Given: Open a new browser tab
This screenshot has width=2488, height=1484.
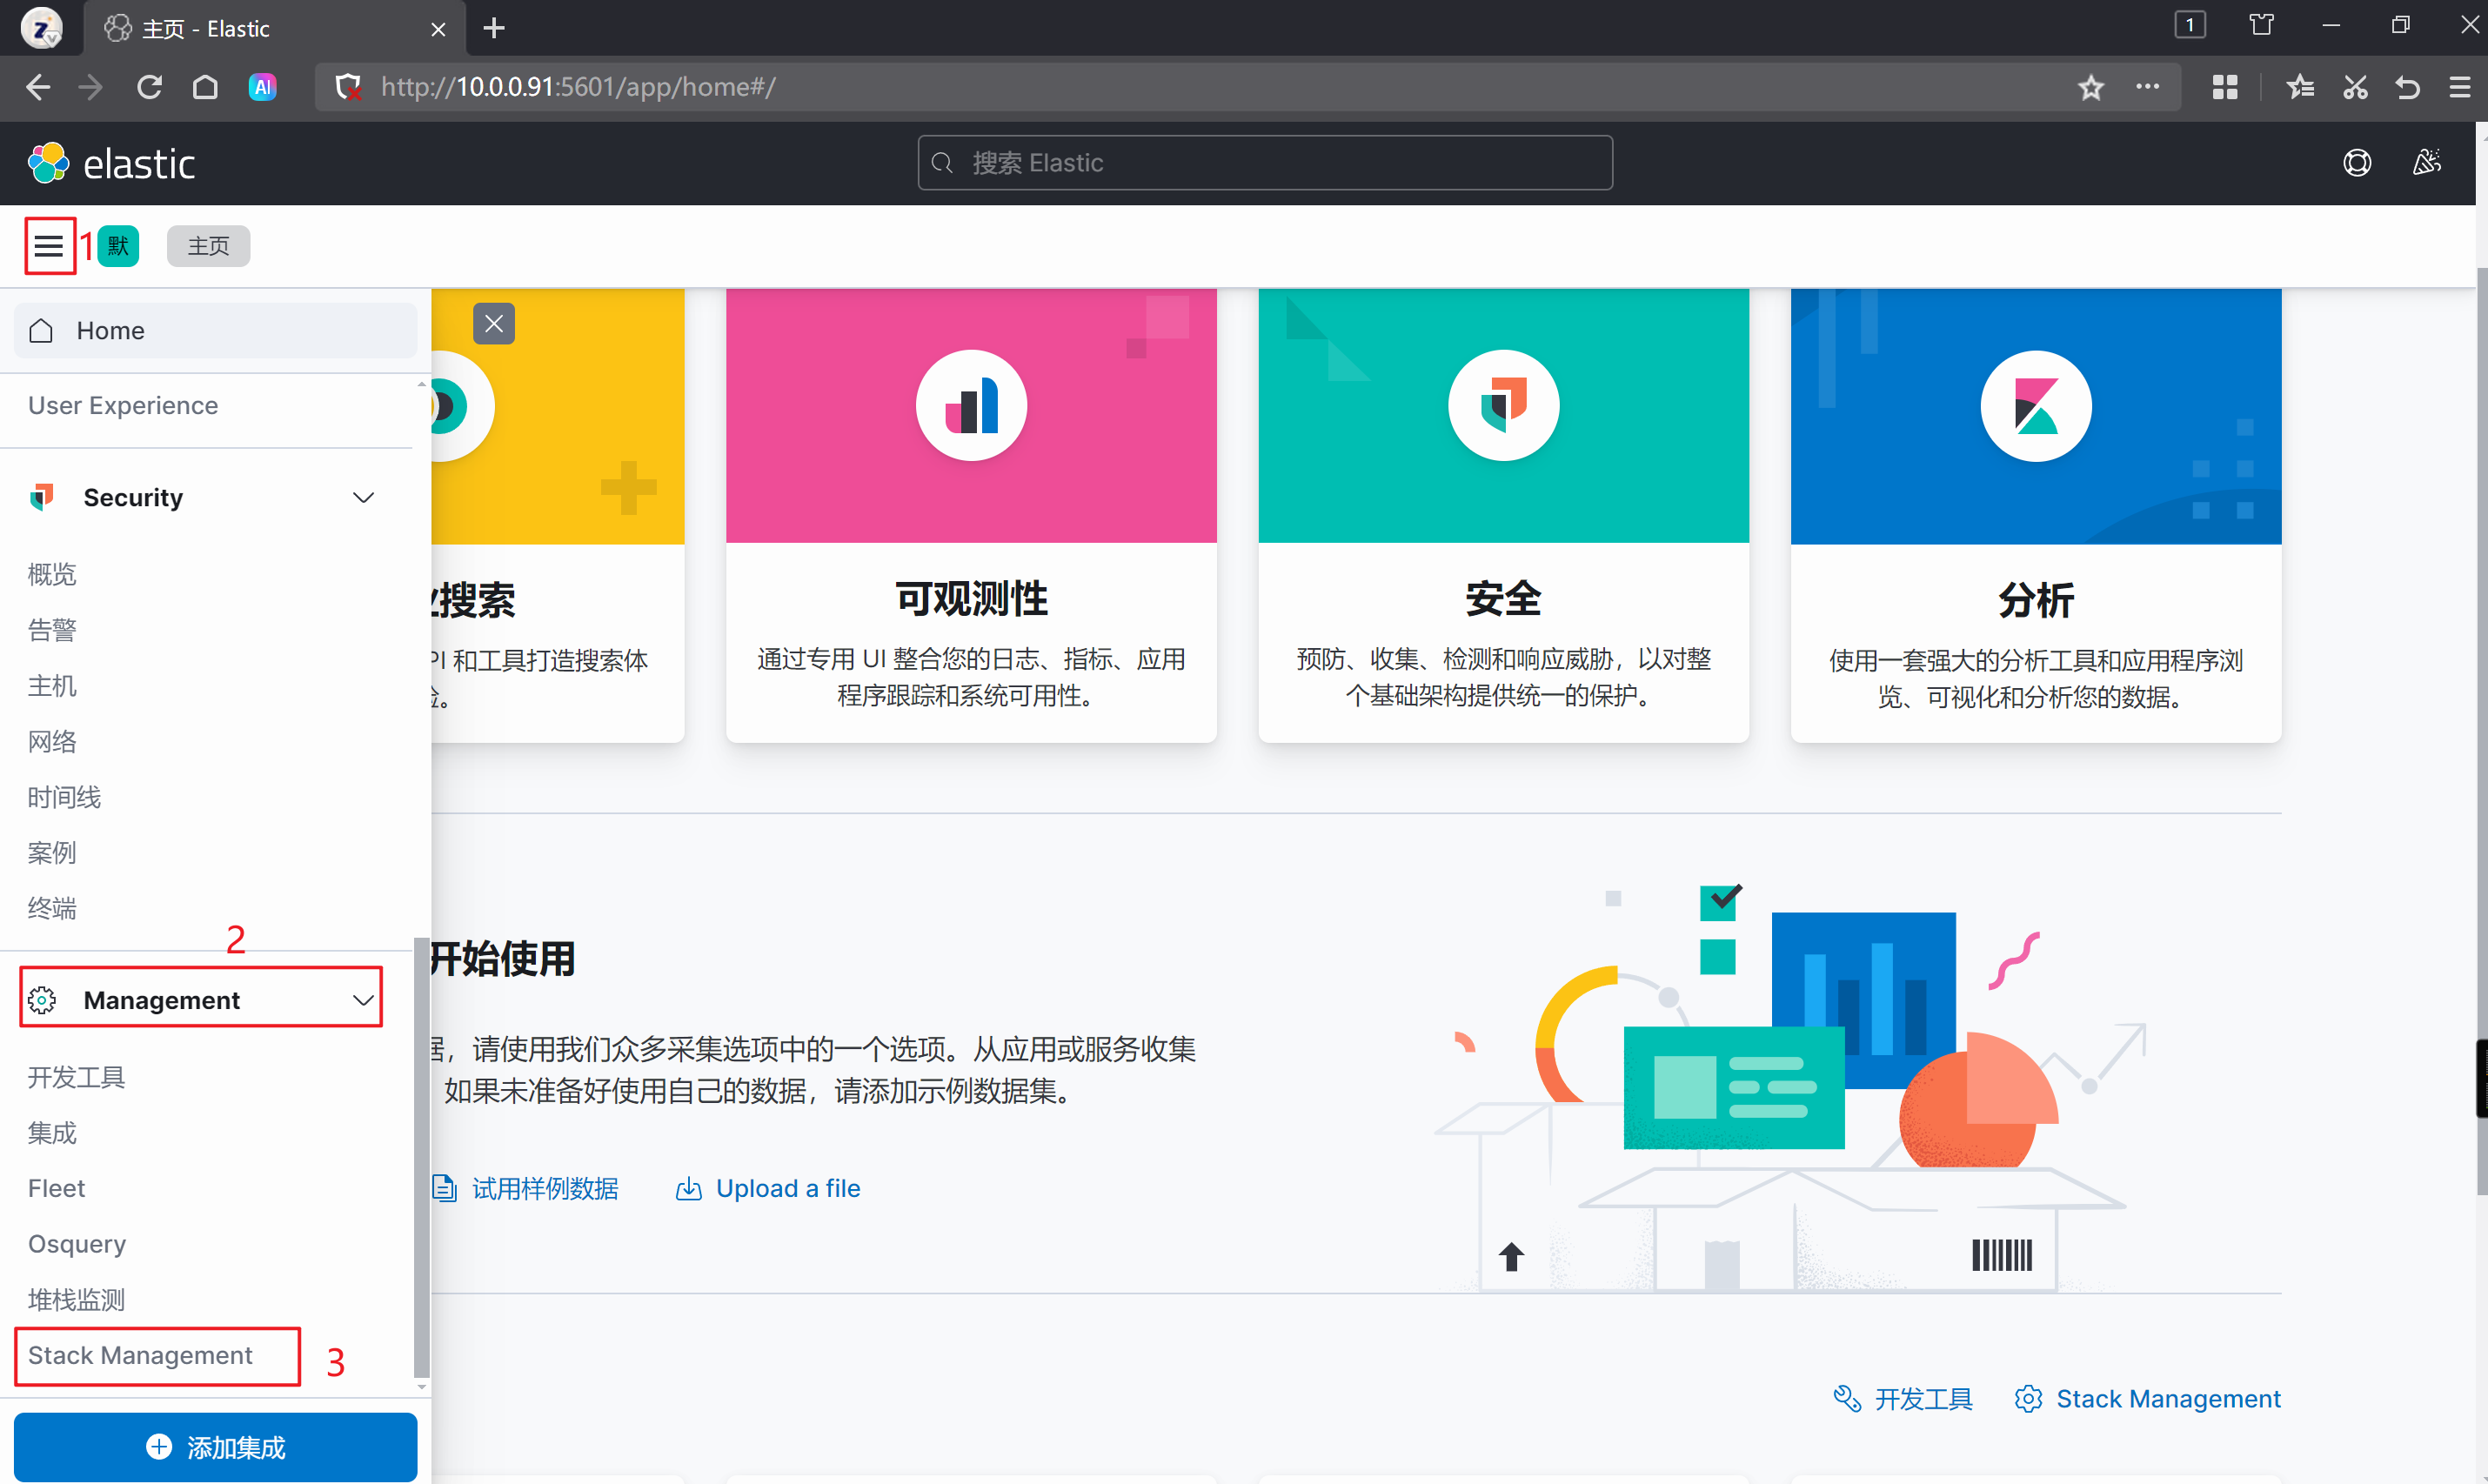Looking at the screenshot, I should 494,28.
